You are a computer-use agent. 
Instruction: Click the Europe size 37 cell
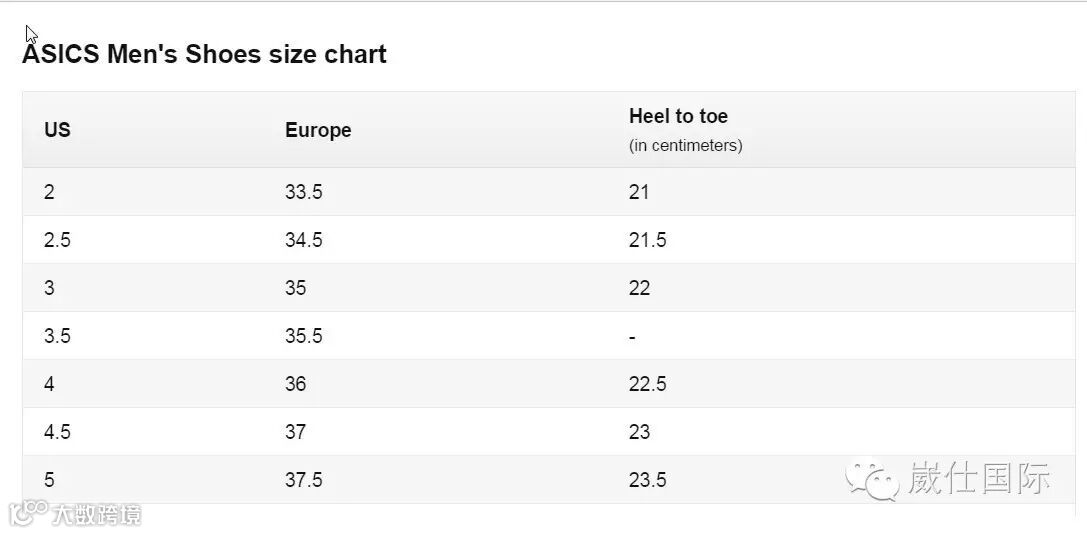click(295, 432)
